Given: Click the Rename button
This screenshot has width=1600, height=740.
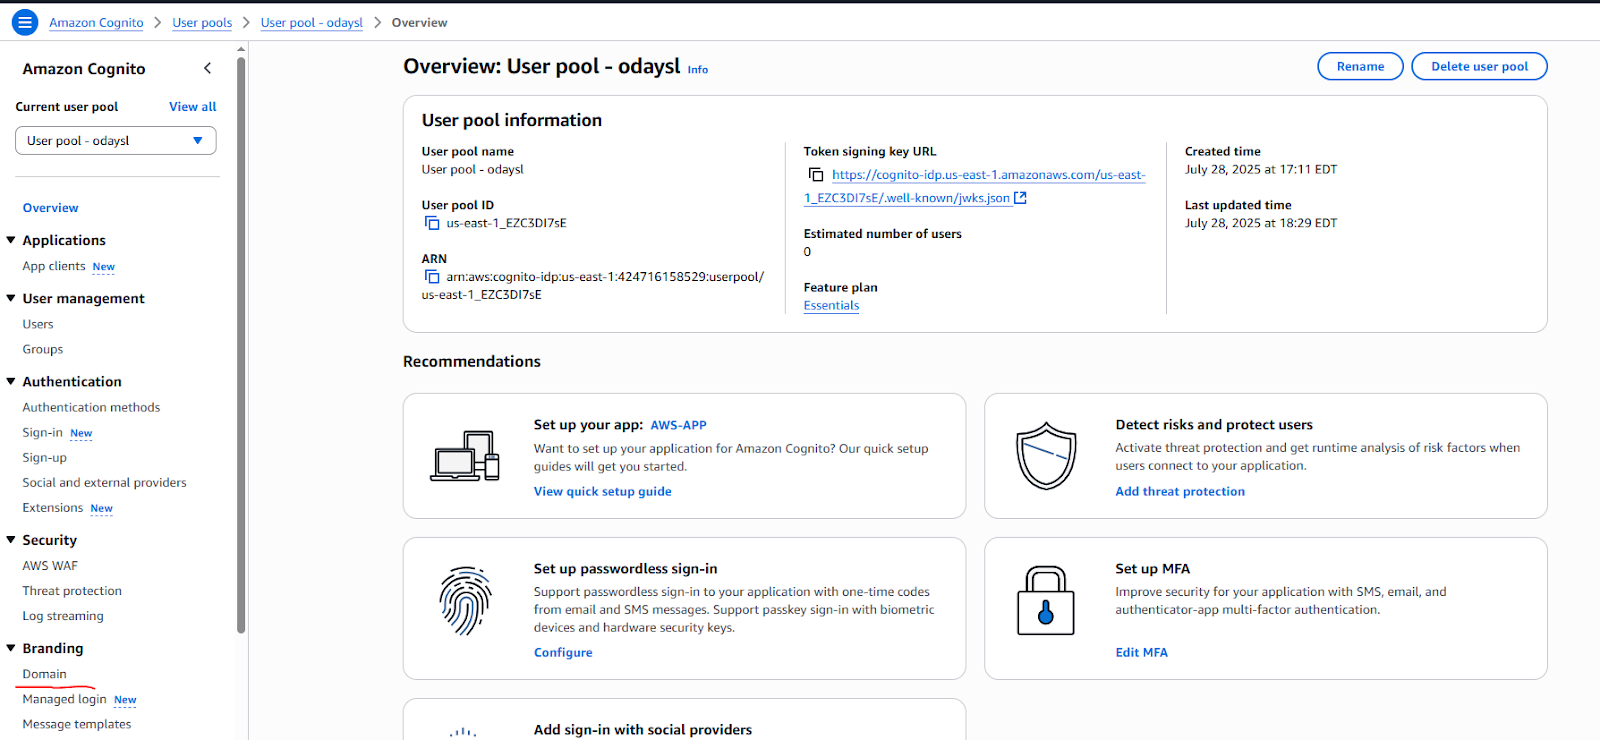Looking at the screenshot, I should 1360,67.
